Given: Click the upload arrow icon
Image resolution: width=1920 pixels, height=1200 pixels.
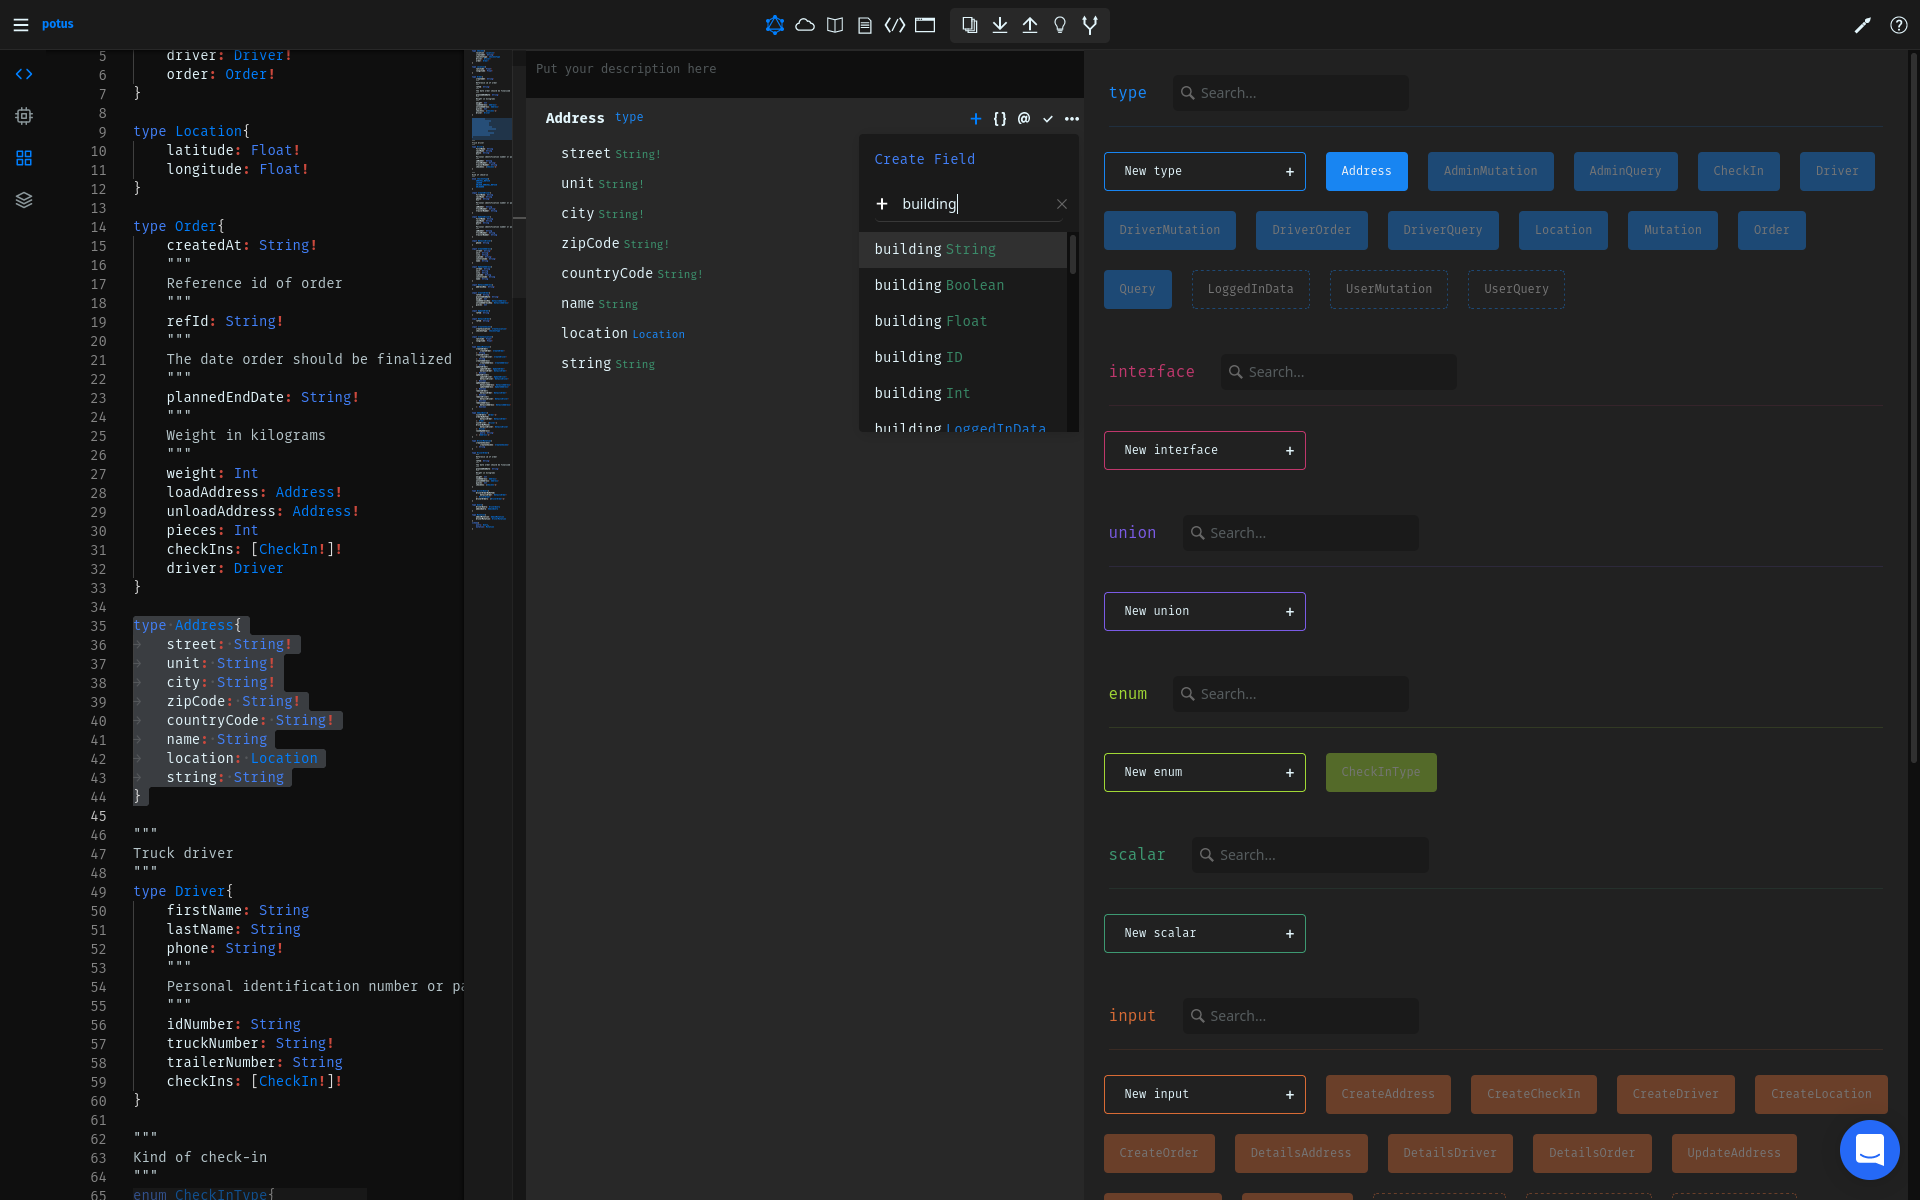Looking at the screenshot, I should pyautogui.click(x=1030, y=25).
